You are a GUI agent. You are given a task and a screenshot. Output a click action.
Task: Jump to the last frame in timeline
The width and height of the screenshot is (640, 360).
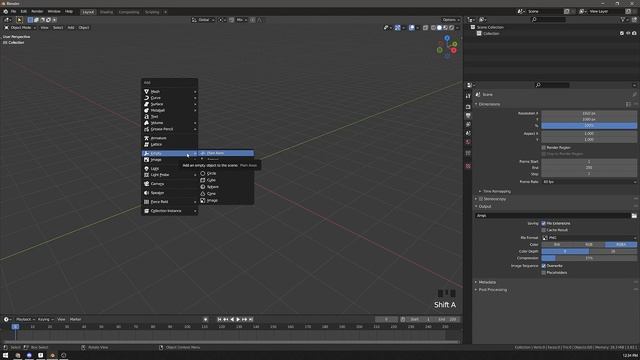coord(251,320)
